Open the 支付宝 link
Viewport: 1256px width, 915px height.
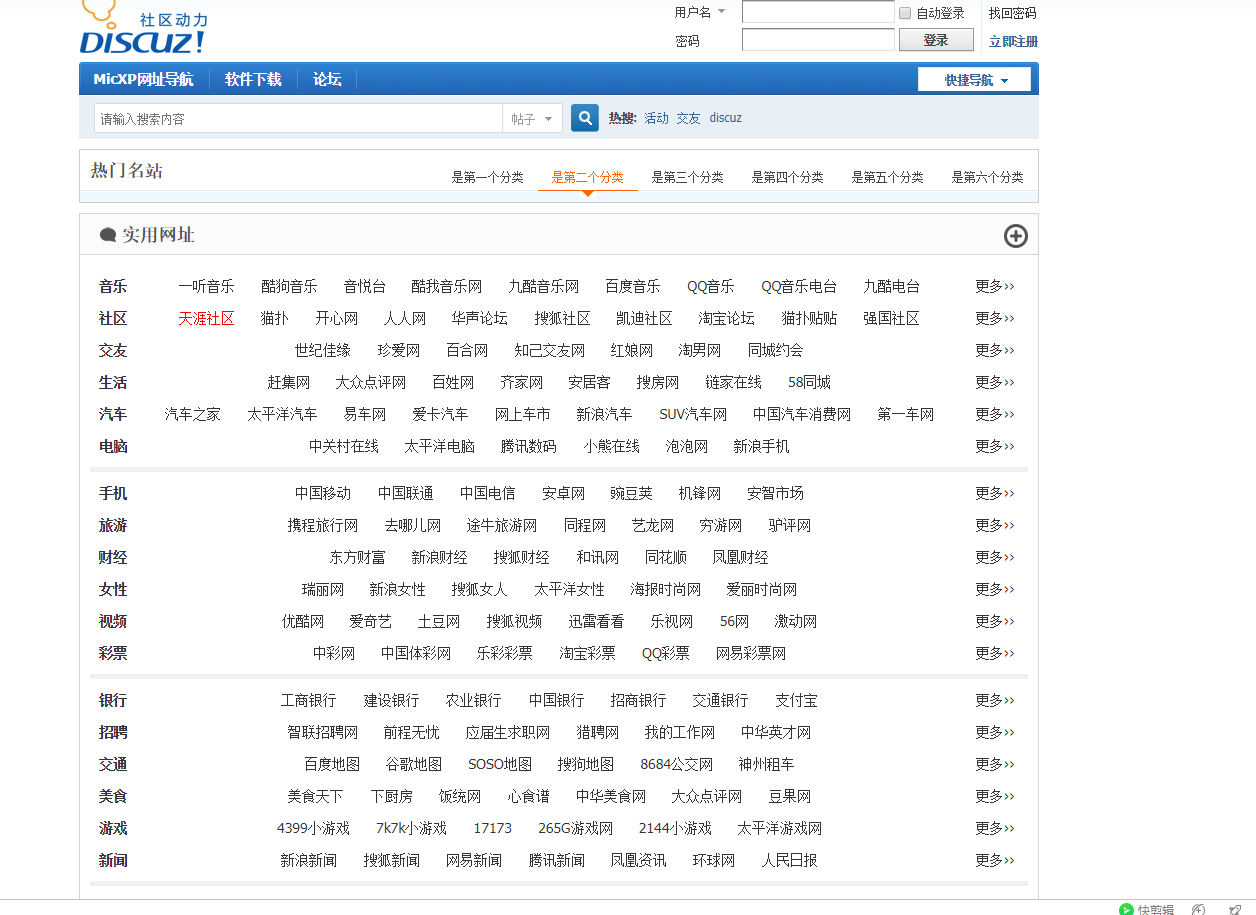[x=796, y=700]
